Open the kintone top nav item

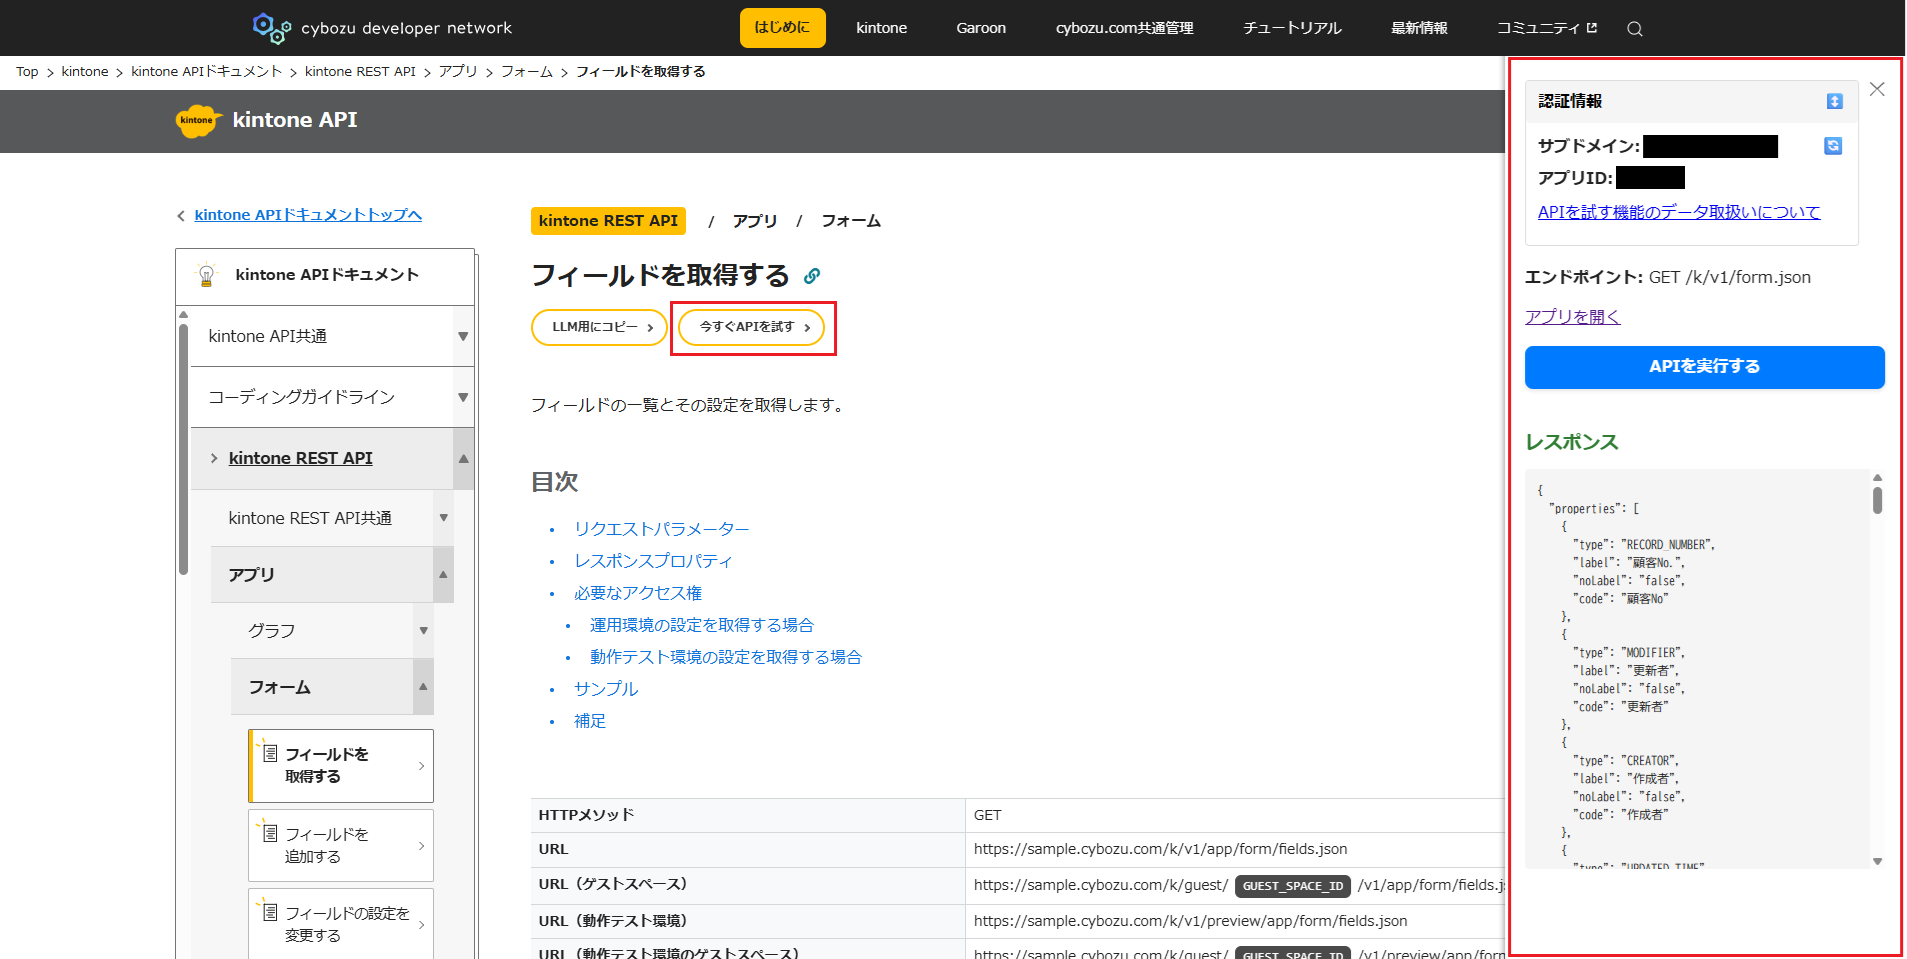(x=881, y=28)
